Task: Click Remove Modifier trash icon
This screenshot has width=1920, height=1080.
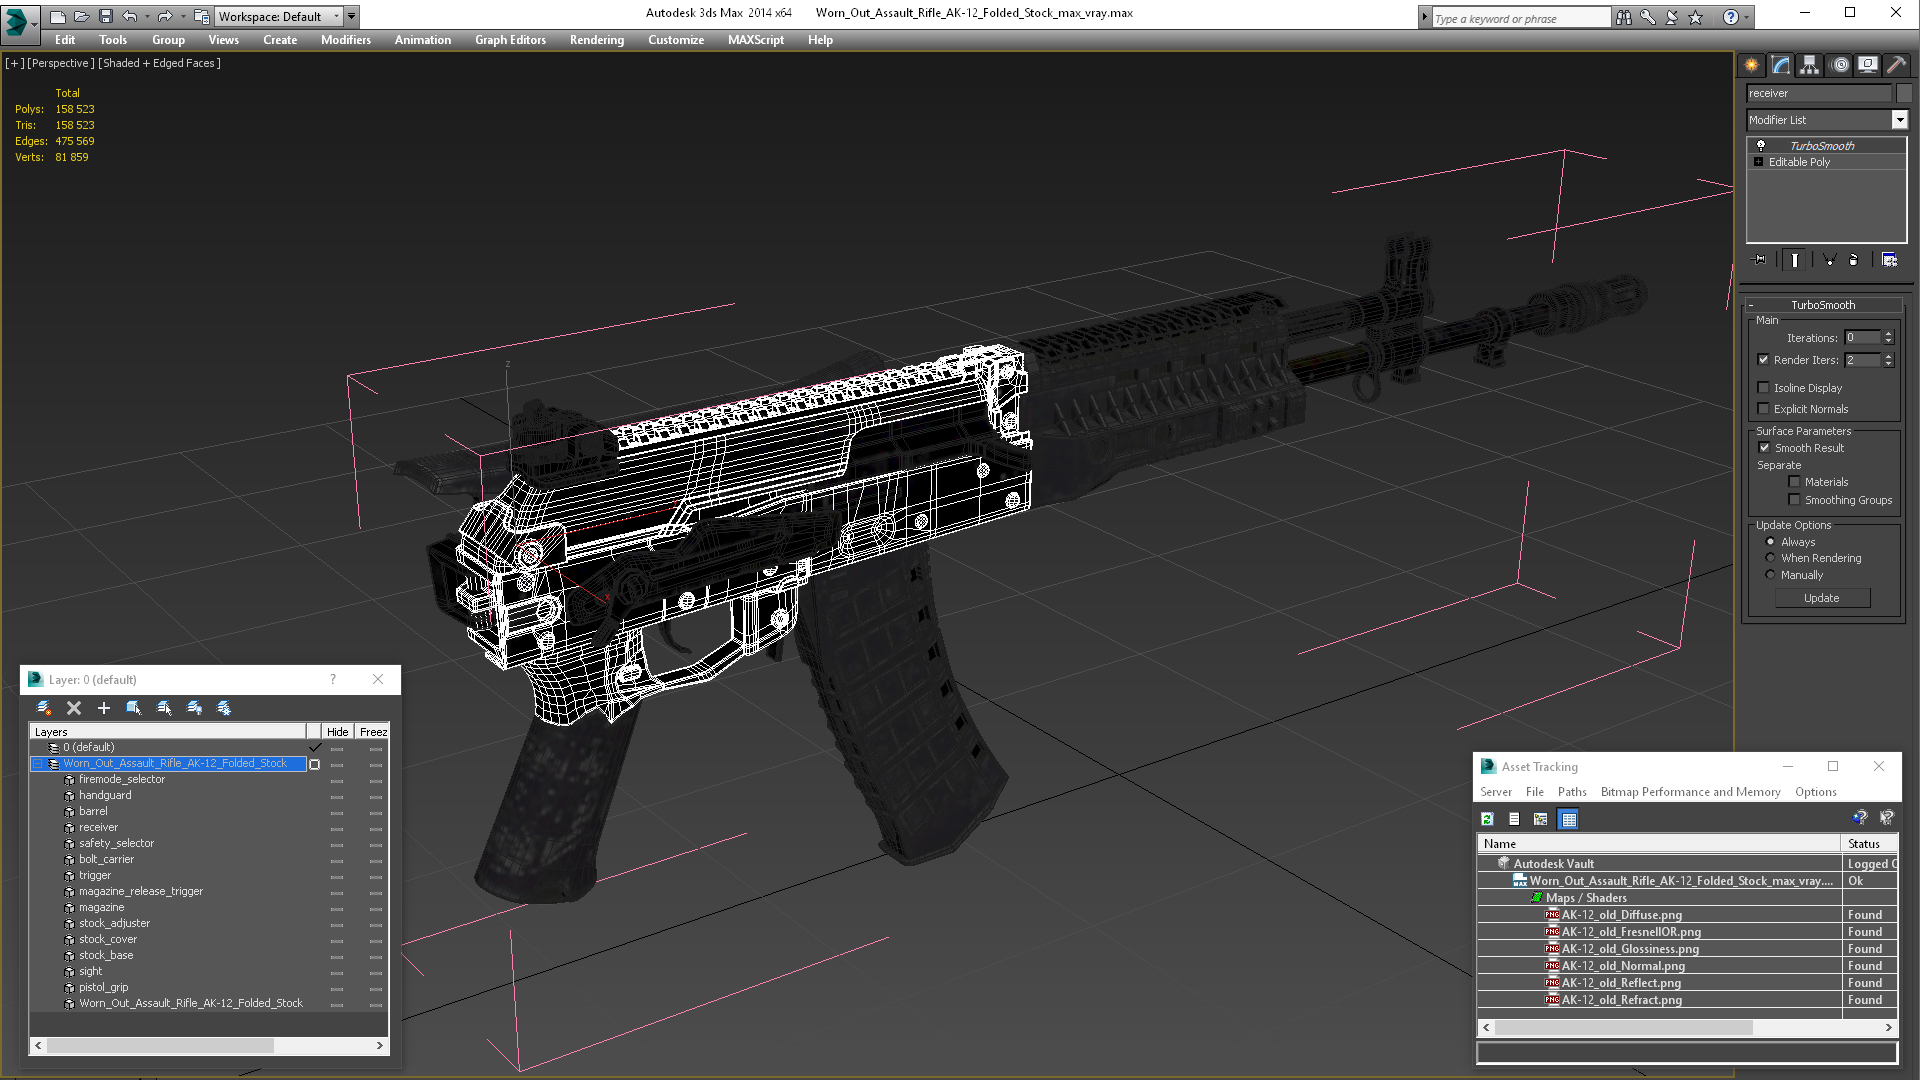Action: pos(1854,260)
